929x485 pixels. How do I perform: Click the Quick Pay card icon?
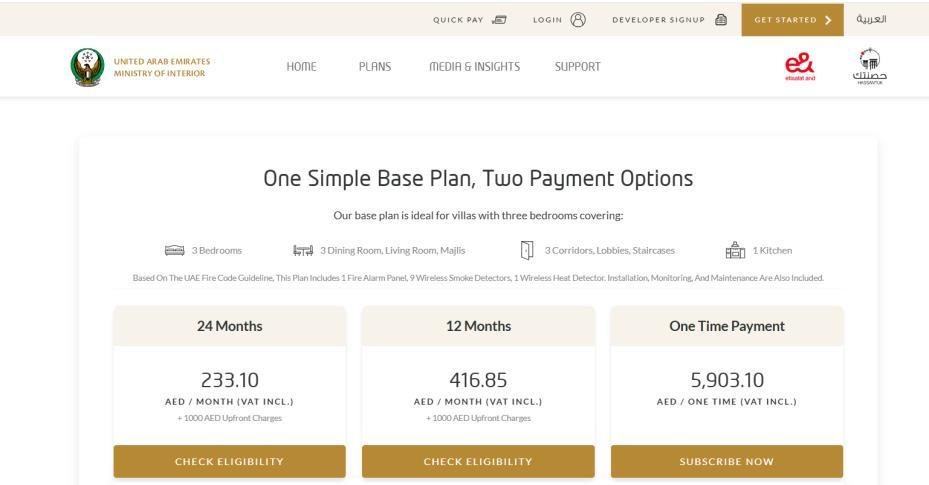(502, 19)
